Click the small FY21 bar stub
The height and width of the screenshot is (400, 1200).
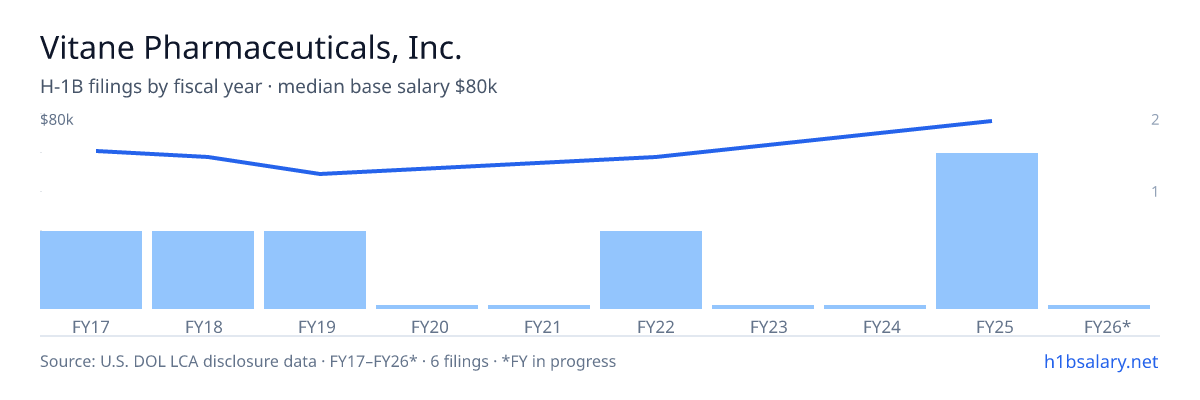click(x=539, y=307)
